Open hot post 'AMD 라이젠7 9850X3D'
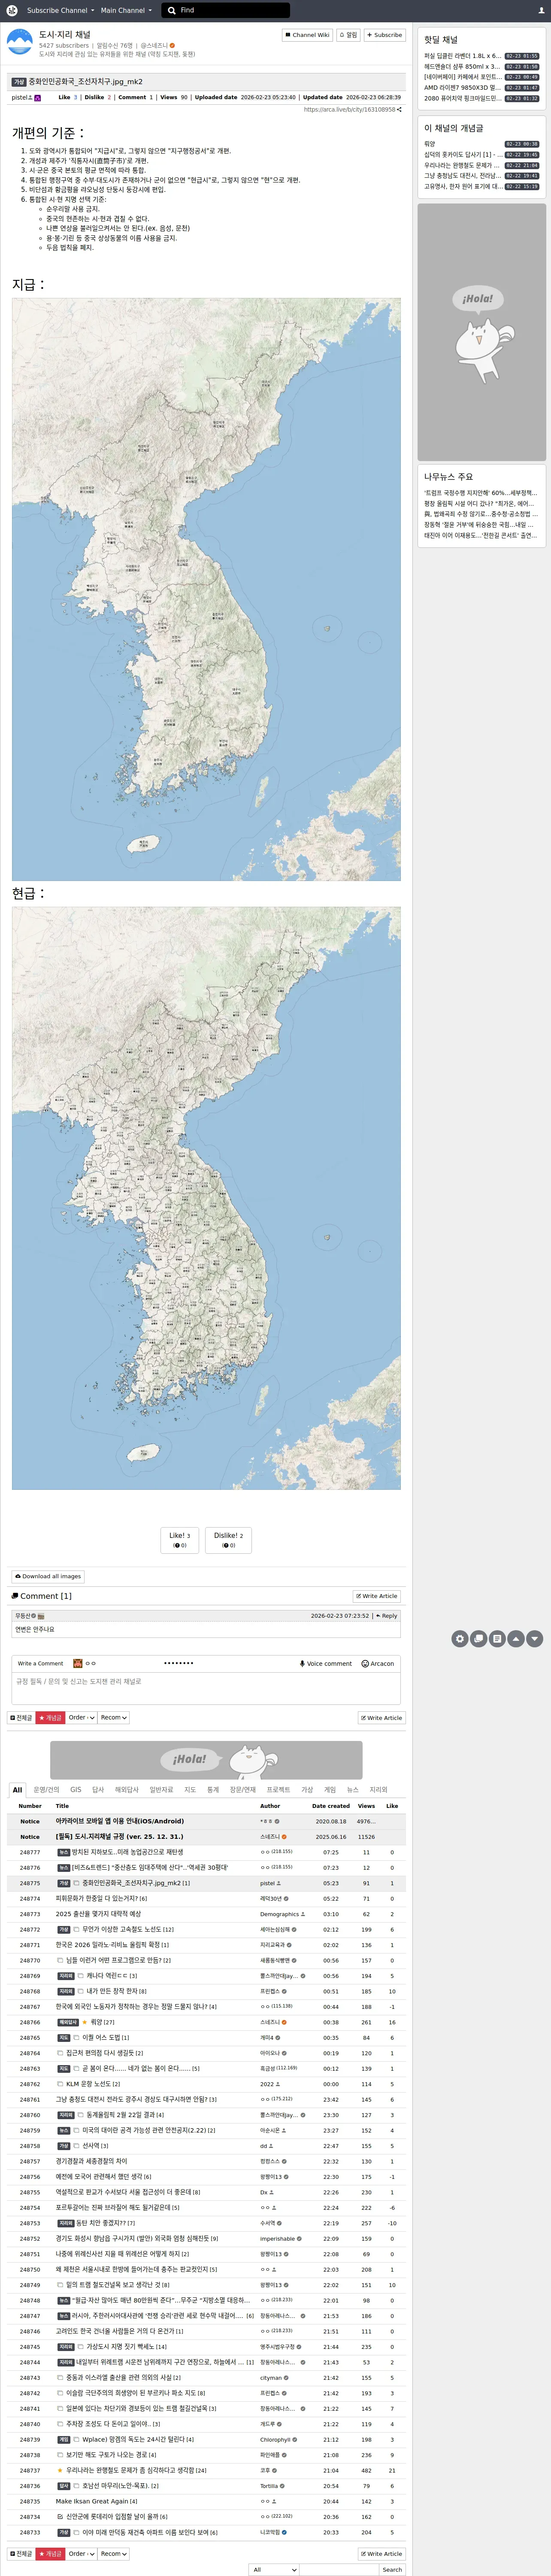 click(462, 88)
